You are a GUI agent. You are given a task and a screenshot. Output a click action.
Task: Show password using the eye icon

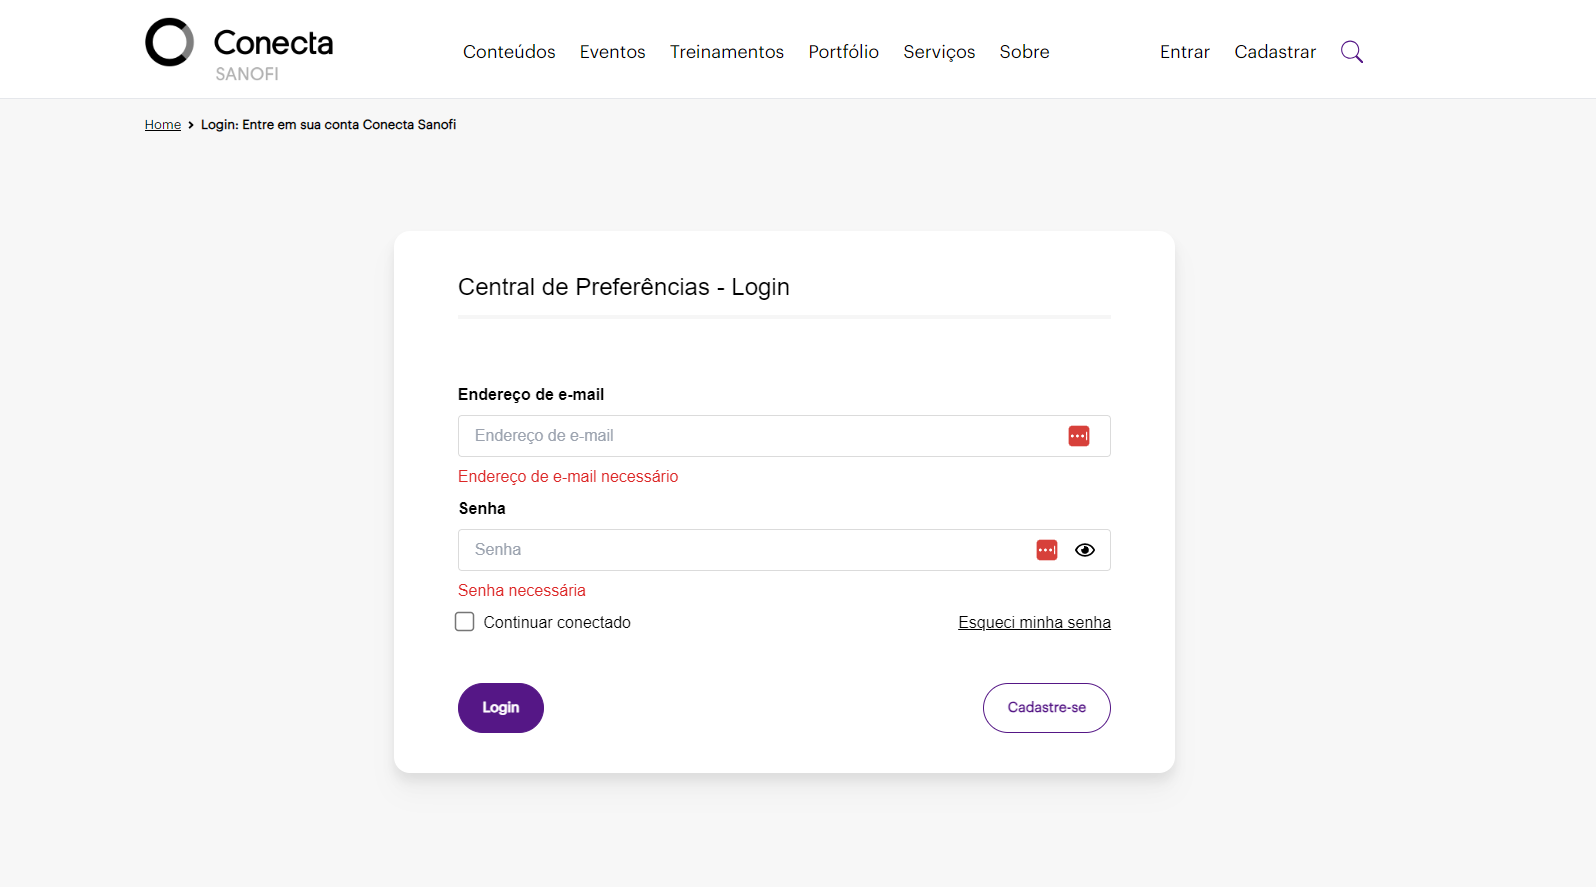(x=1084, y=550)
